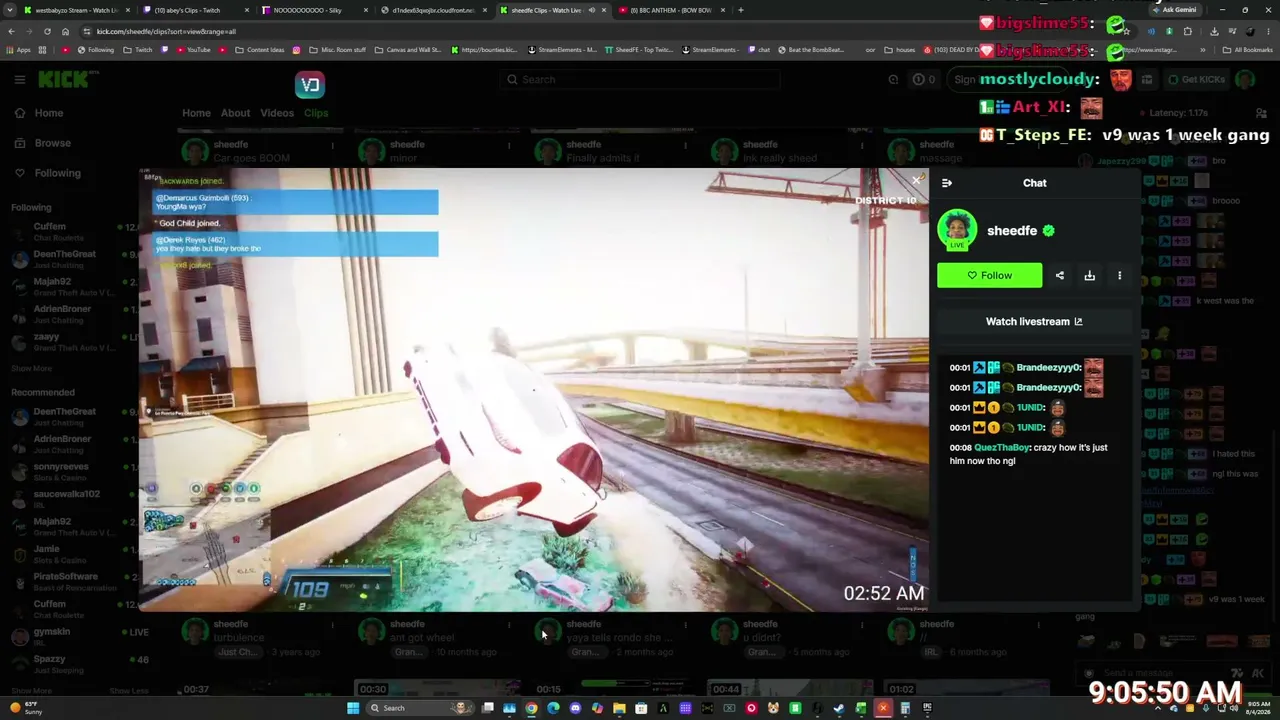
Task: Open PirateSoftware channel in sidebar
Action: click(x=66, y=582)
